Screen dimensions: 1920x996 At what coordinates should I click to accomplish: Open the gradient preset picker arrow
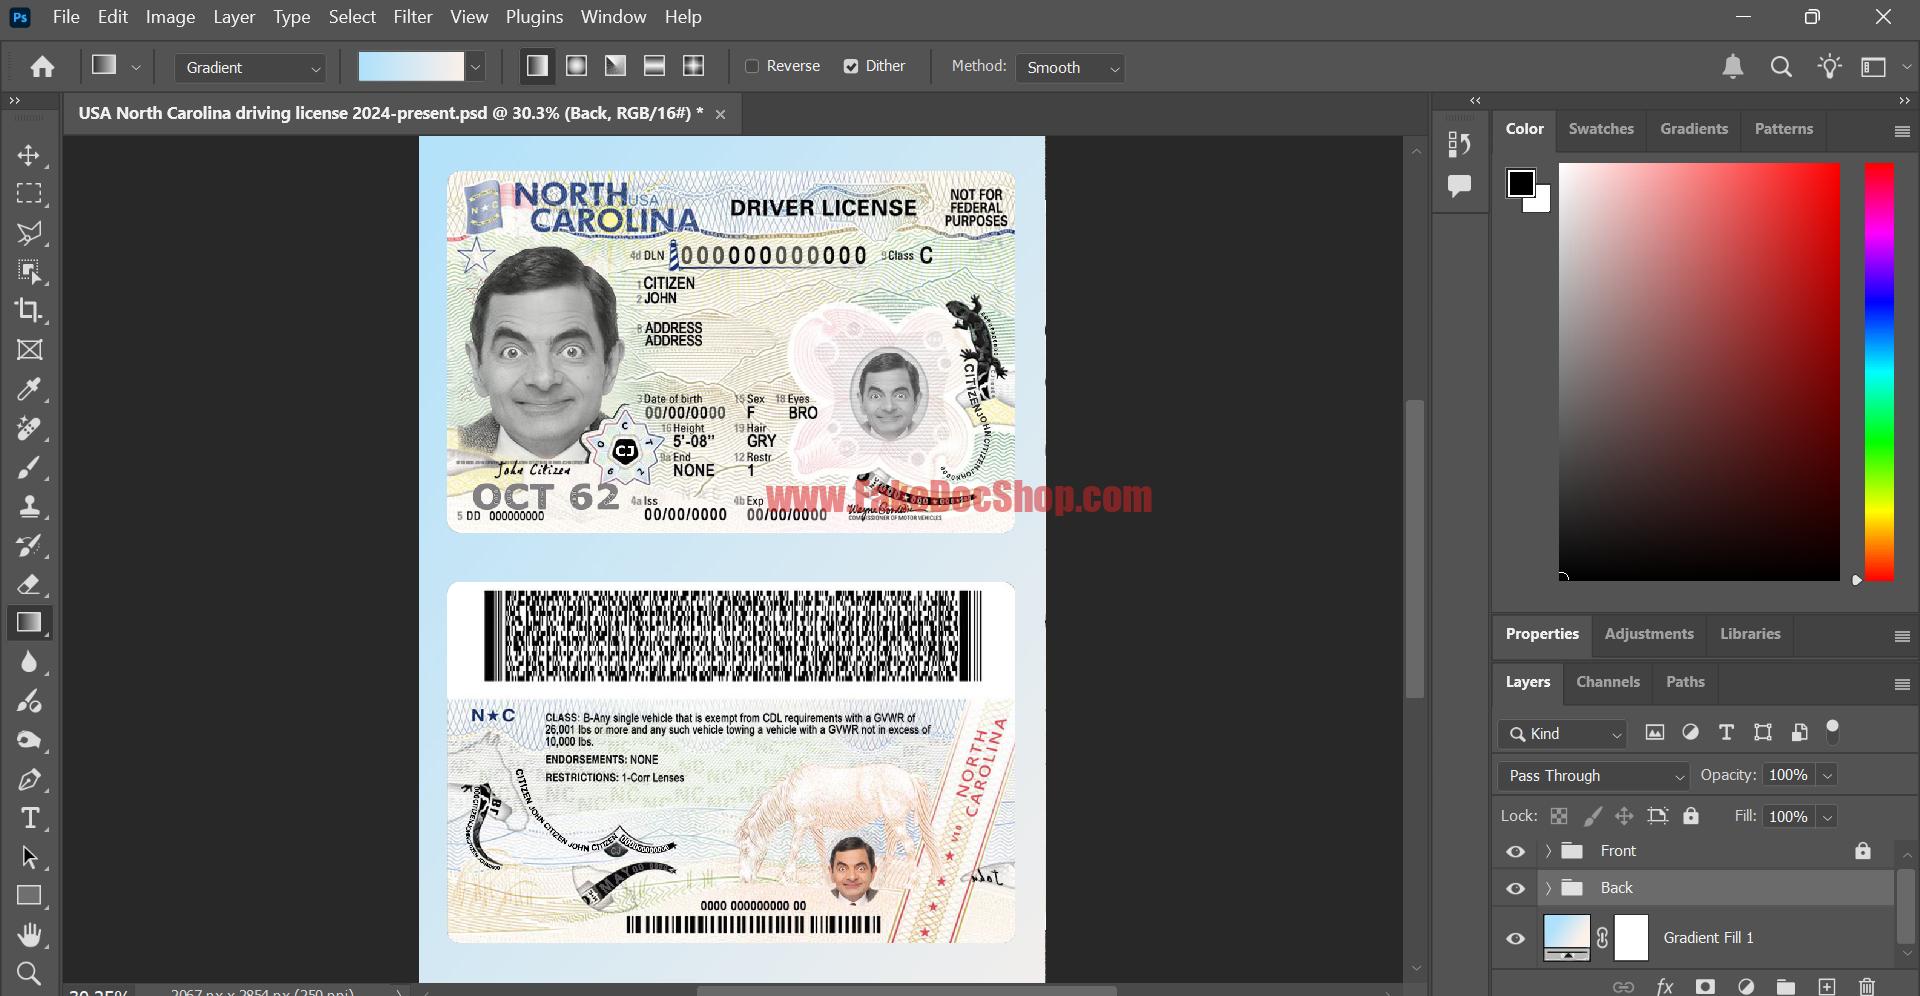tap(476, 67)
